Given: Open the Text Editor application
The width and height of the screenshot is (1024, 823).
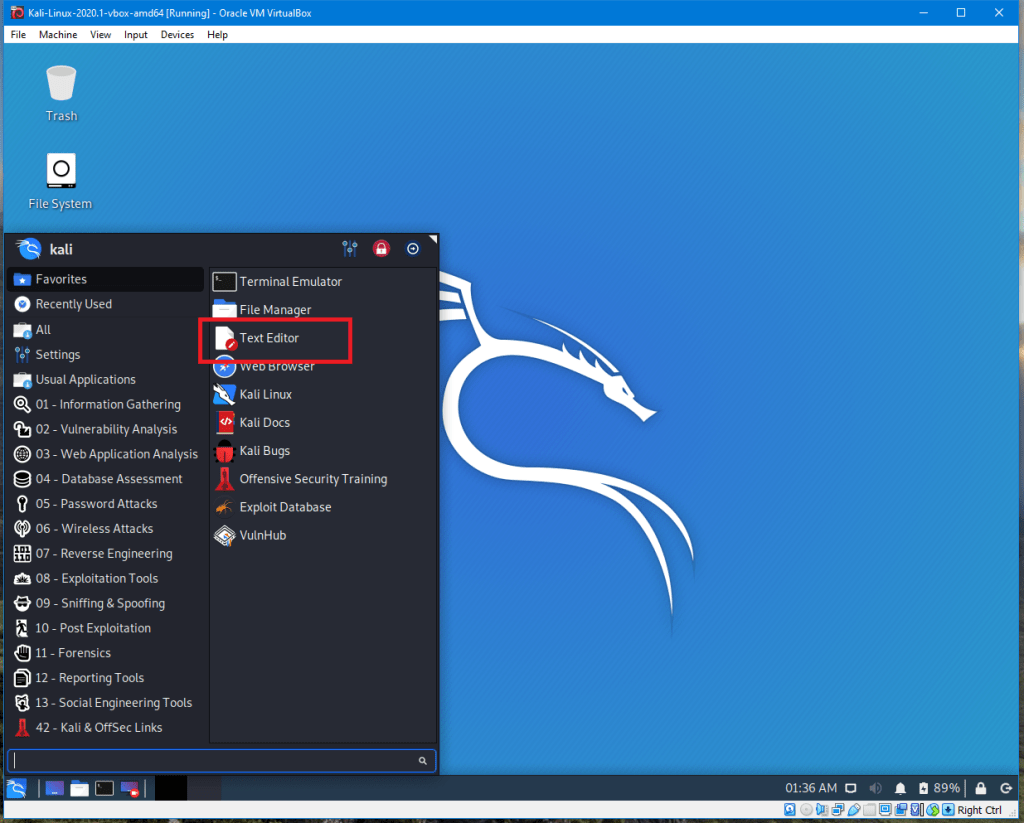Looking at the screenshot, I should click(x=269, y=339).
